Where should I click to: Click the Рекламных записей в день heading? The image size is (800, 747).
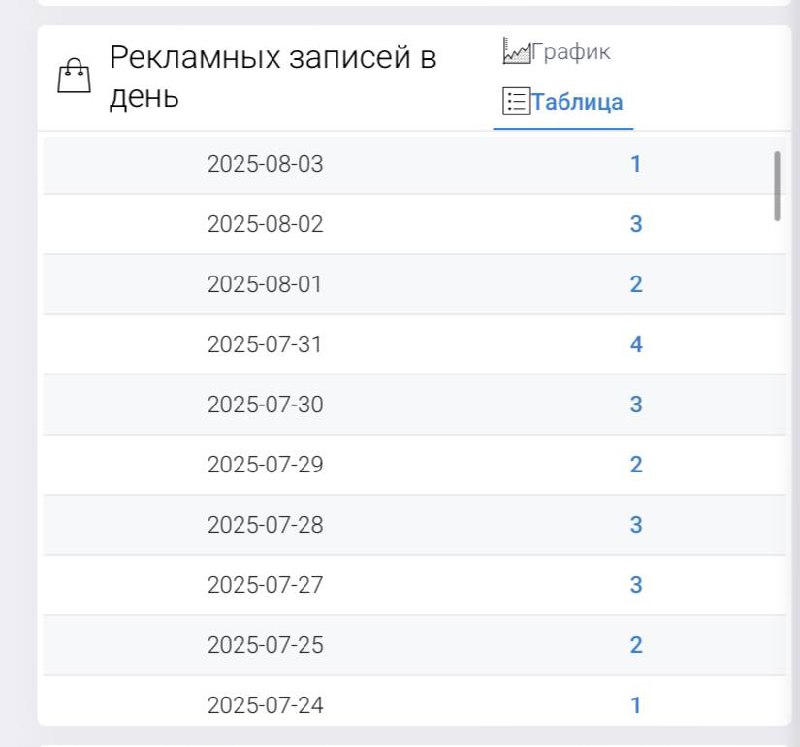(x=272, y=77)
